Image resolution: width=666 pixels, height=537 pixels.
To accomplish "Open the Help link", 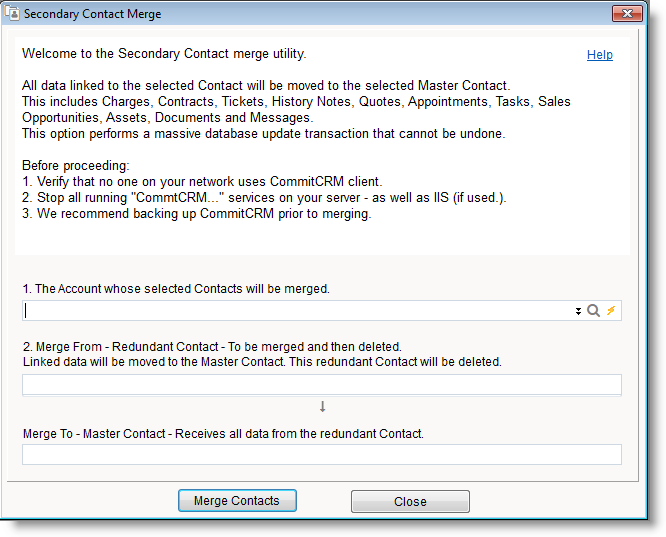I will (x=599, y=55).
